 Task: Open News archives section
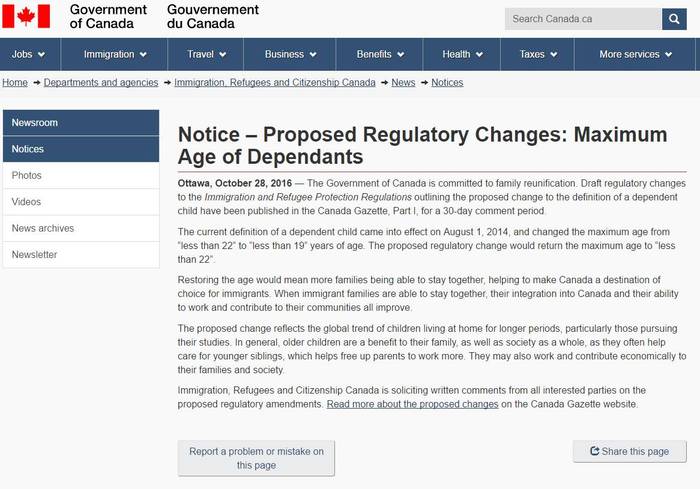click(x=81, y=228)
